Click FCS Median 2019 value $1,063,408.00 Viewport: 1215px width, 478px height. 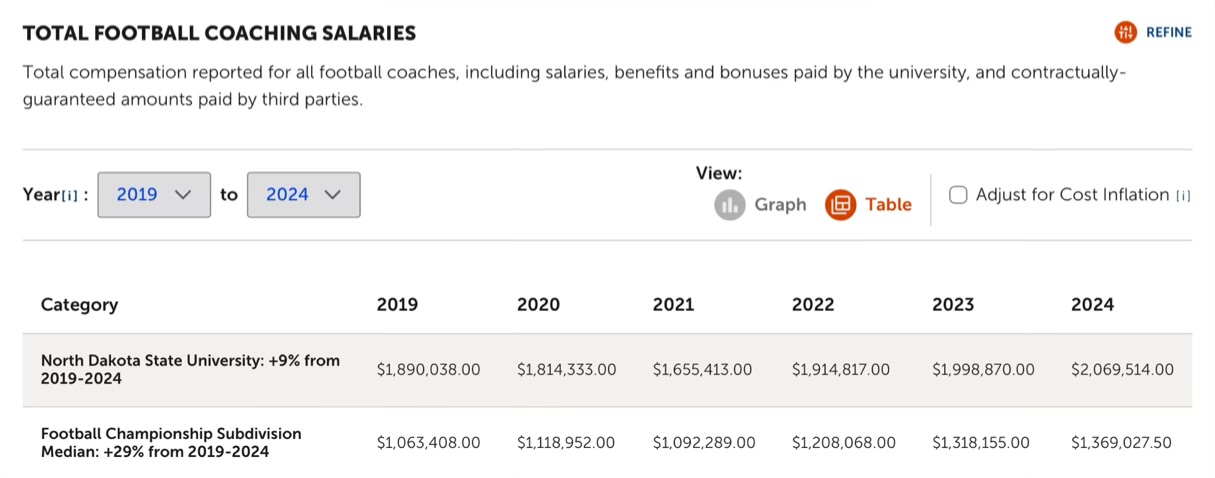pyautogui.click(x=428, y=443)
